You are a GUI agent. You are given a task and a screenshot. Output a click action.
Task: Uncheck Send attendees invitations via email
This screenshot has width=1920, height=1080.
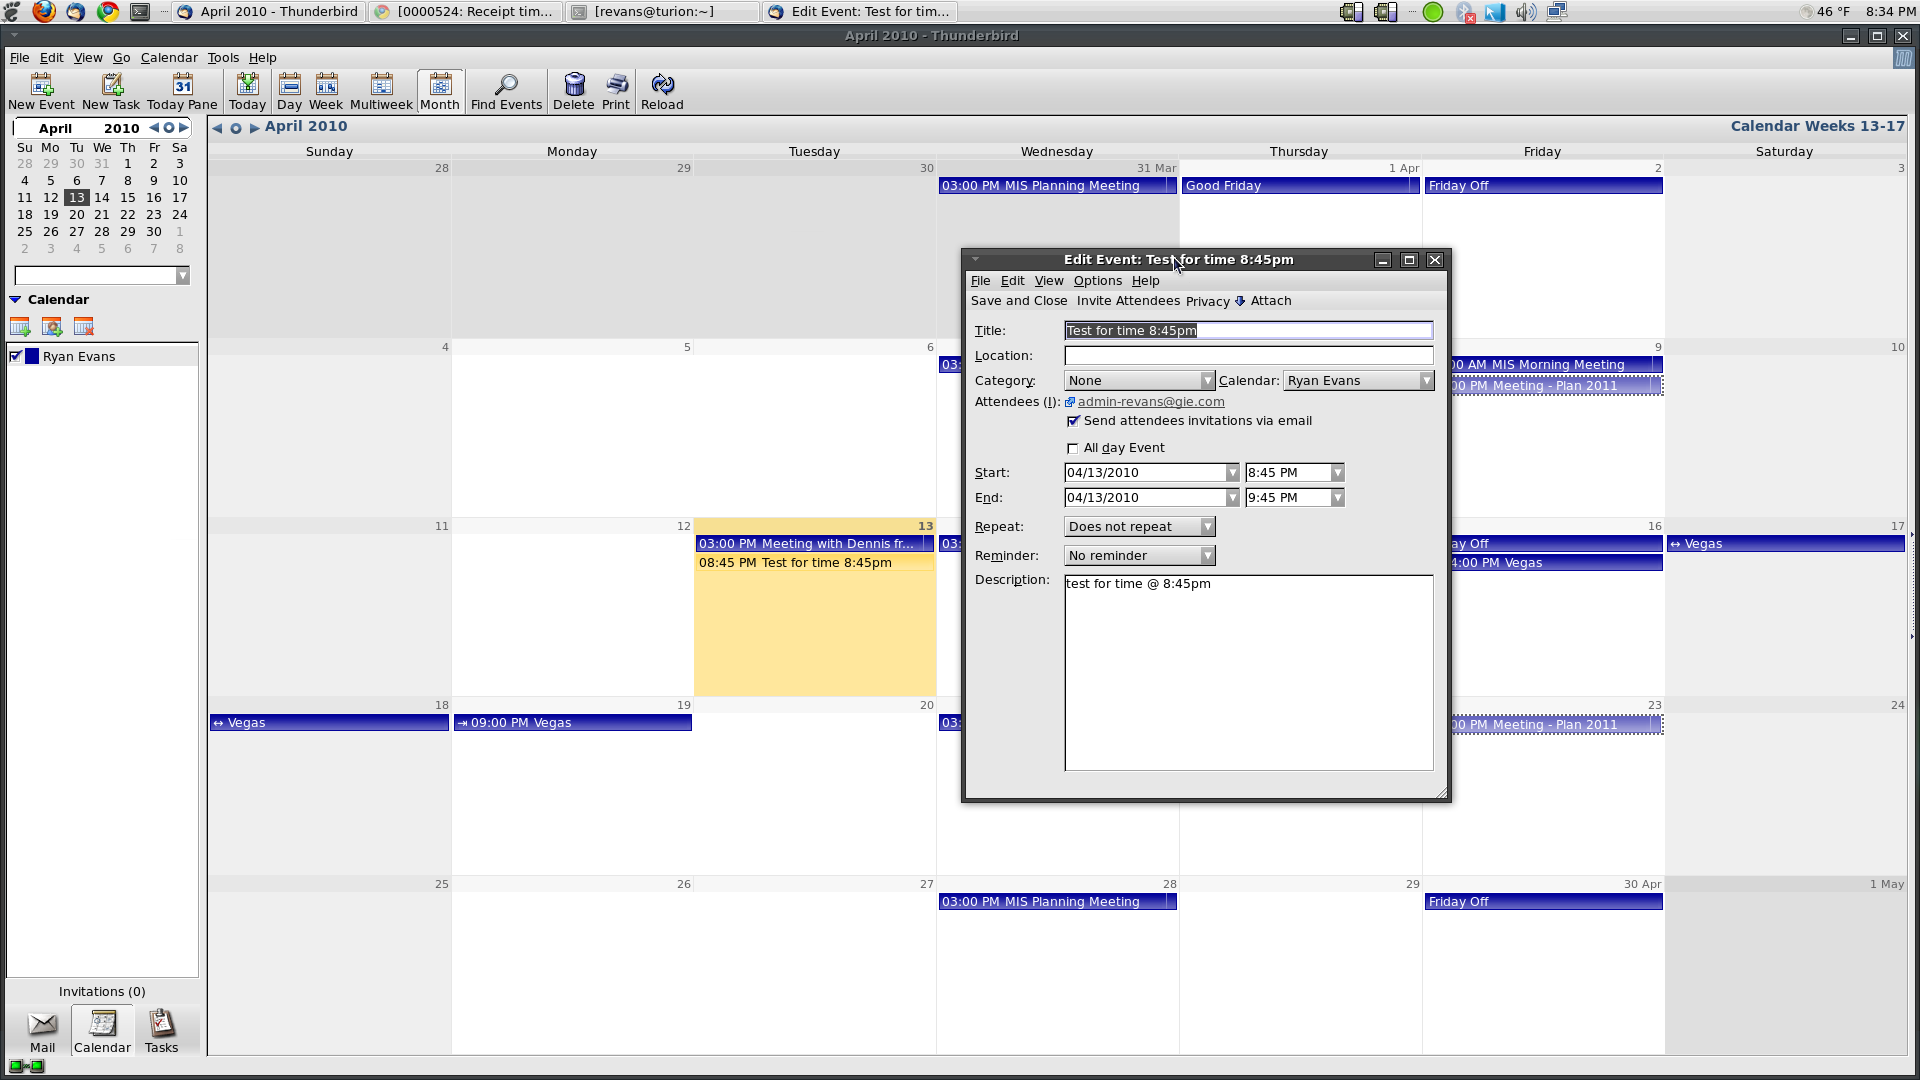[x=1074, y=422]
